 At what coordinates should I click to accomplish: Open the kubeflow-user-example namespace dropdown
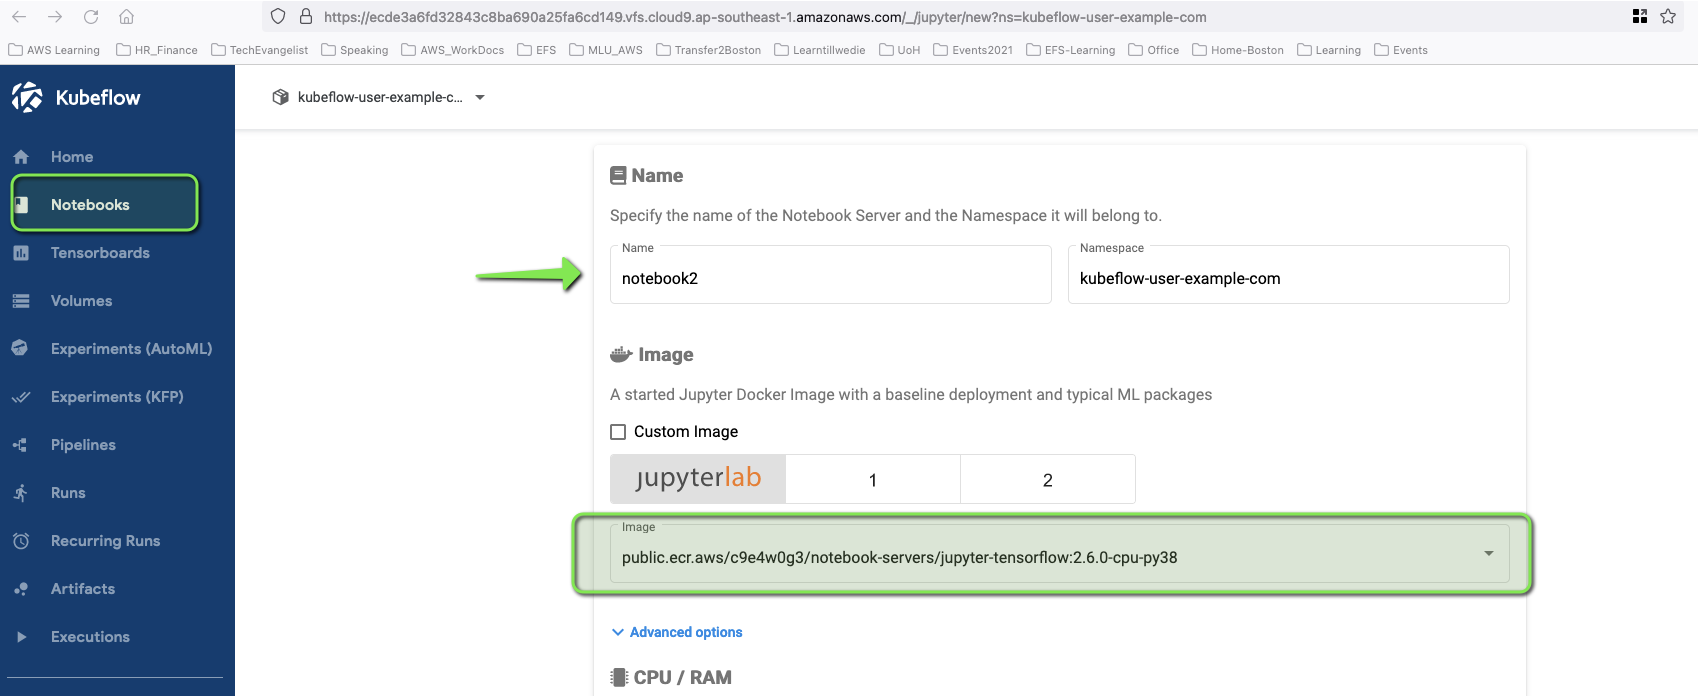379,97
